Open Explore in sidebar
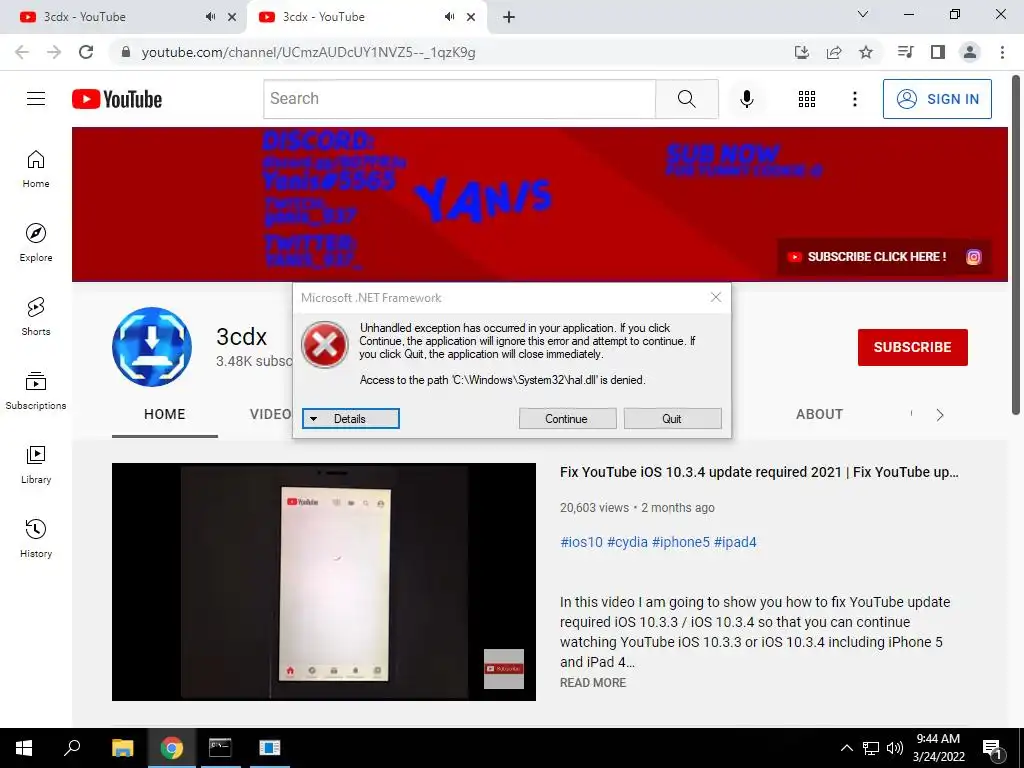Image resolution: width=1024 pixels, height=768 pixels. (x=36, y=243)
